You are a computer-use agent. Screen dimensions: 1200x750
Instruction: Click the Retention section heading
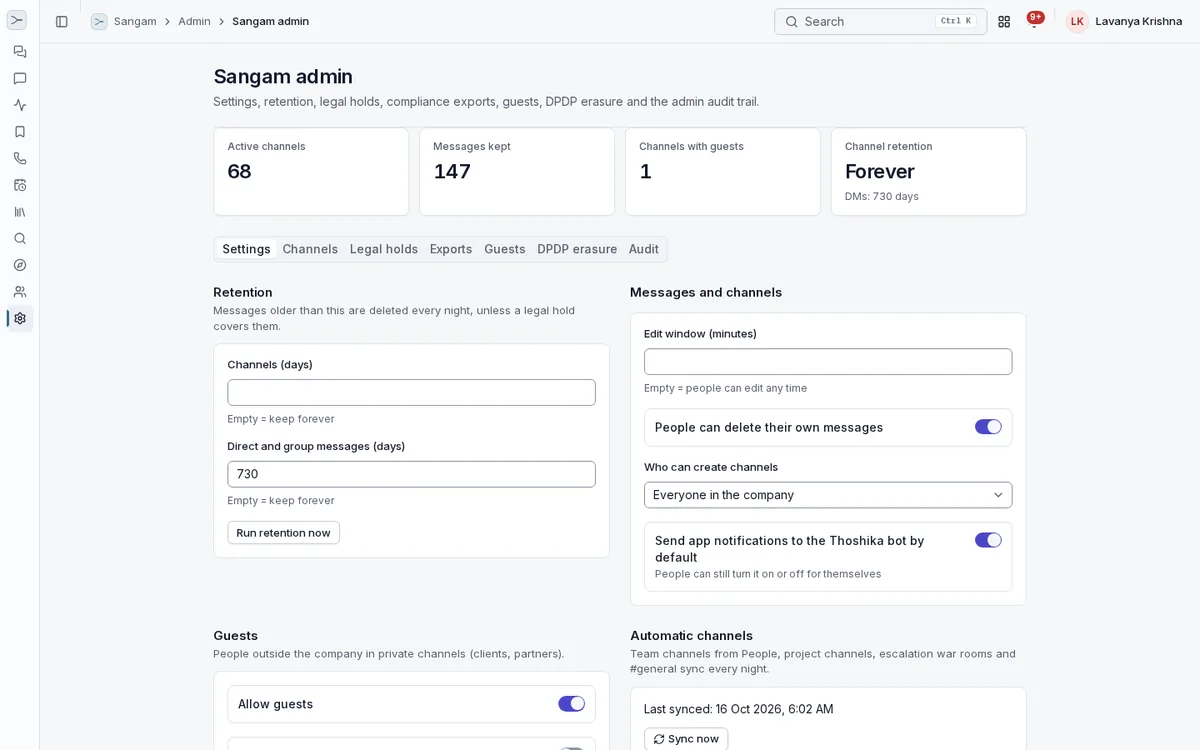click(243, 292)
